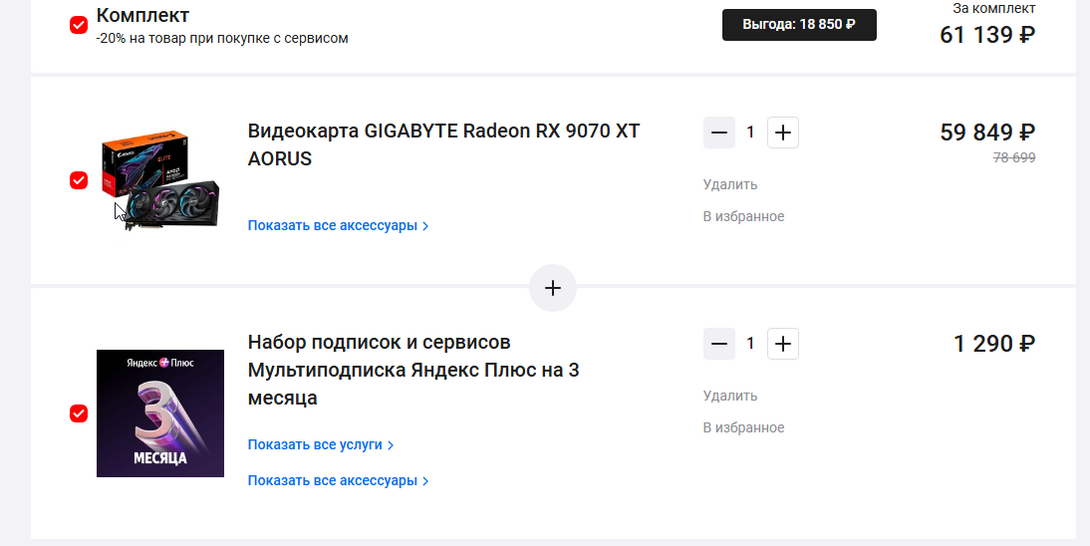Image resolution: width=1090 pixels, height=546 pixels.
Task: Increase quantity of GIGABYTE Radeon videocard
Action: 783,132
